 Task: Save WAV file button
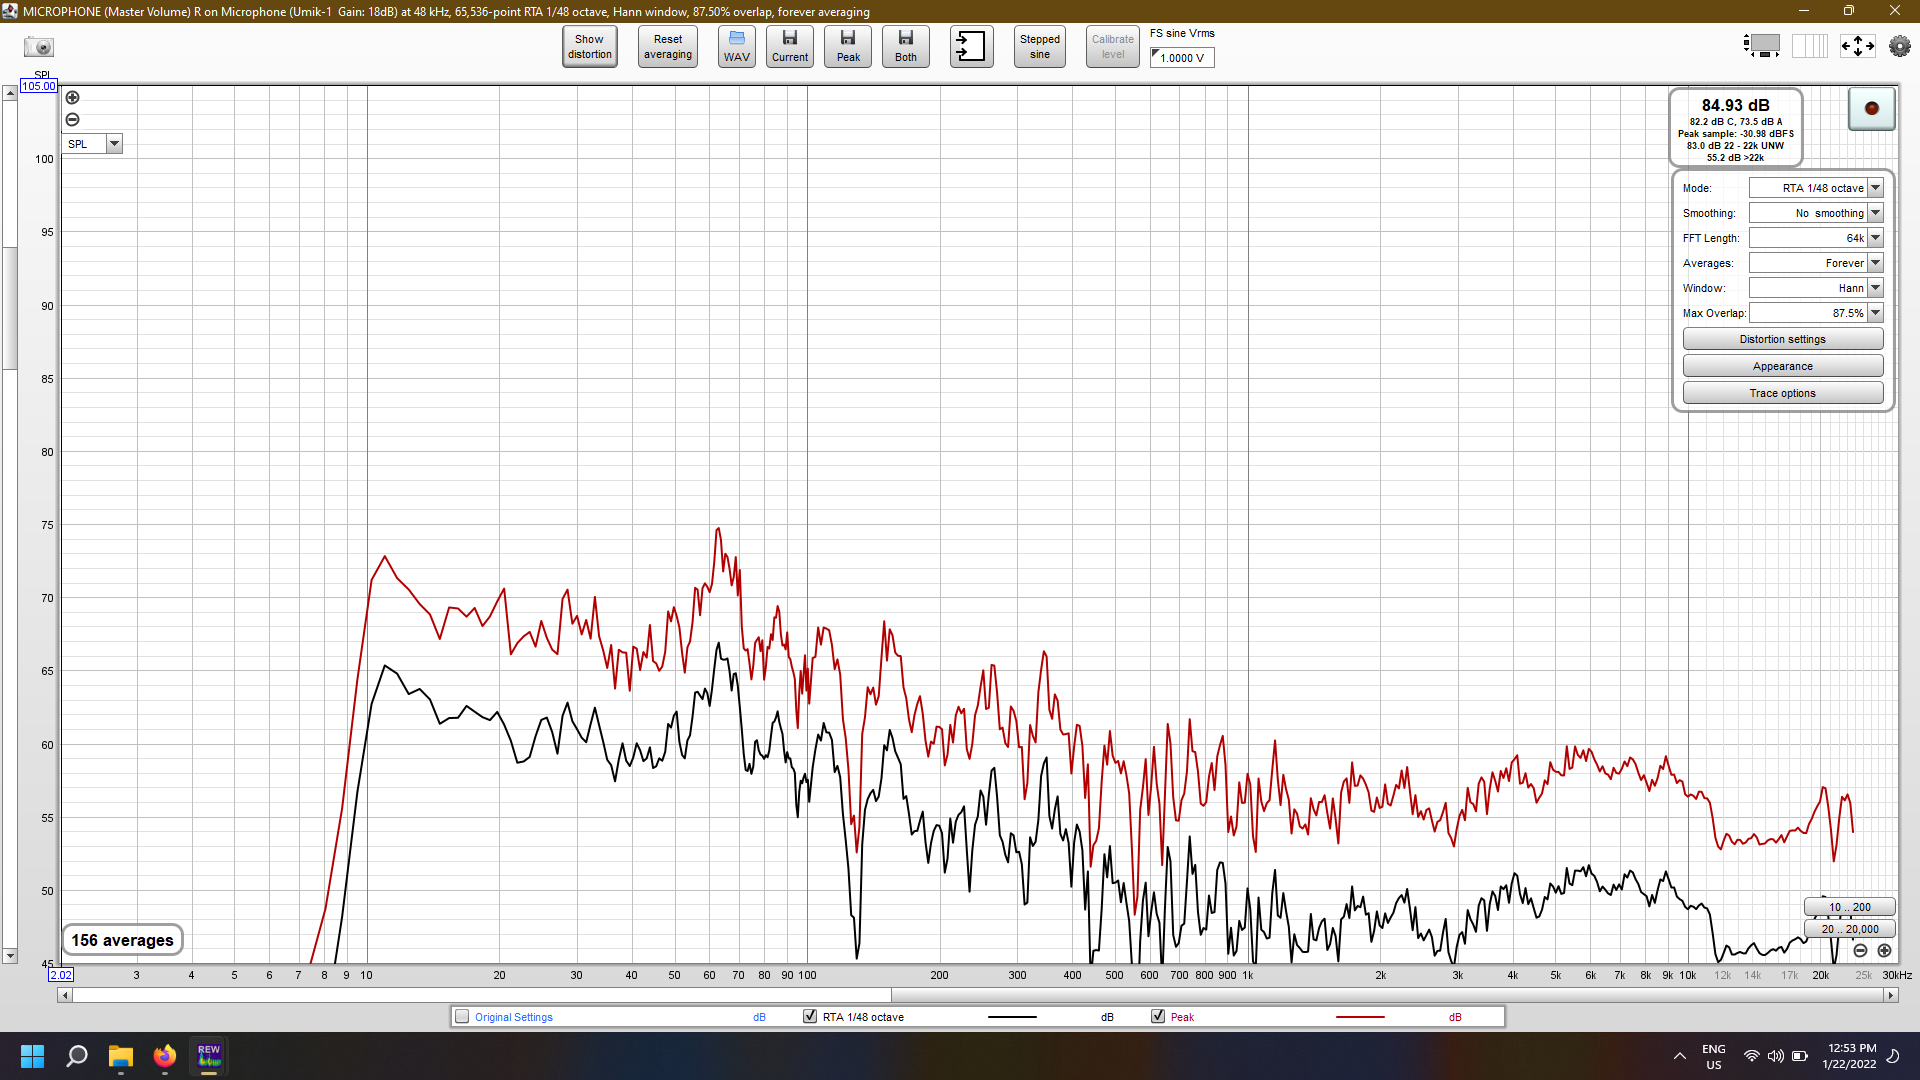[x=737, y=47]
